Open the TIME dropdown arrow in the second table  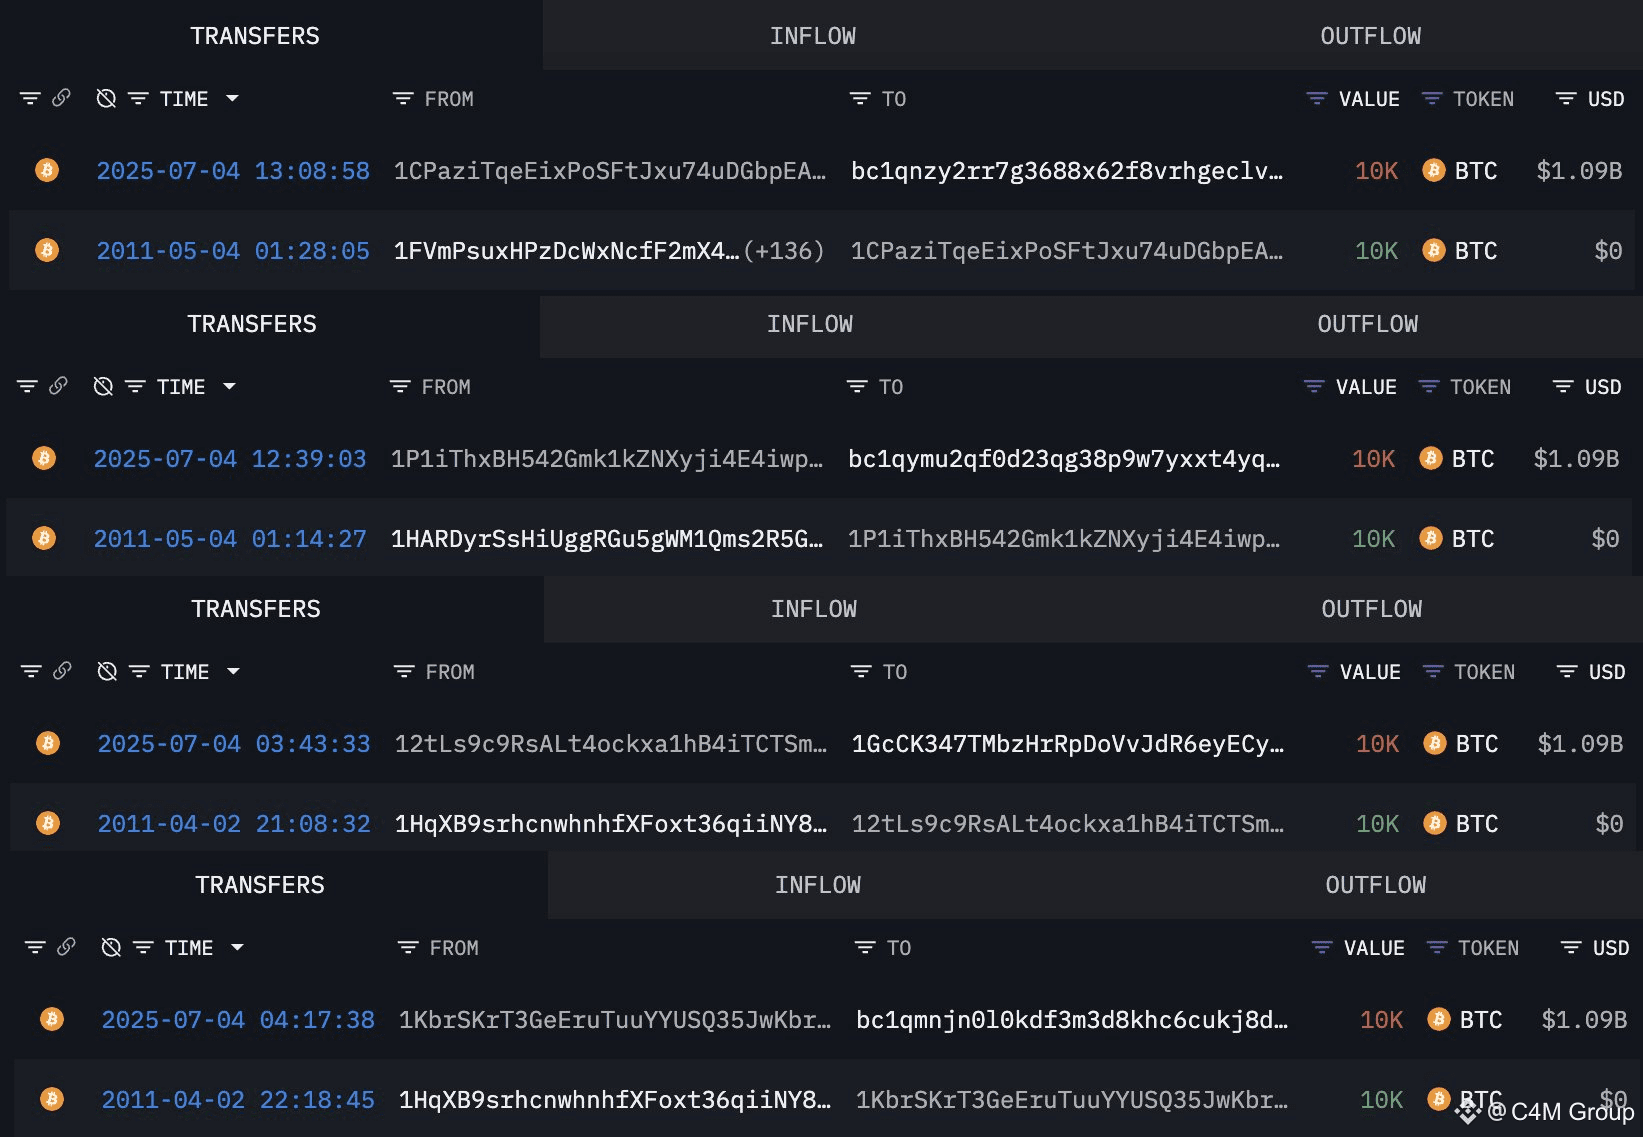(x=231, y=386)
